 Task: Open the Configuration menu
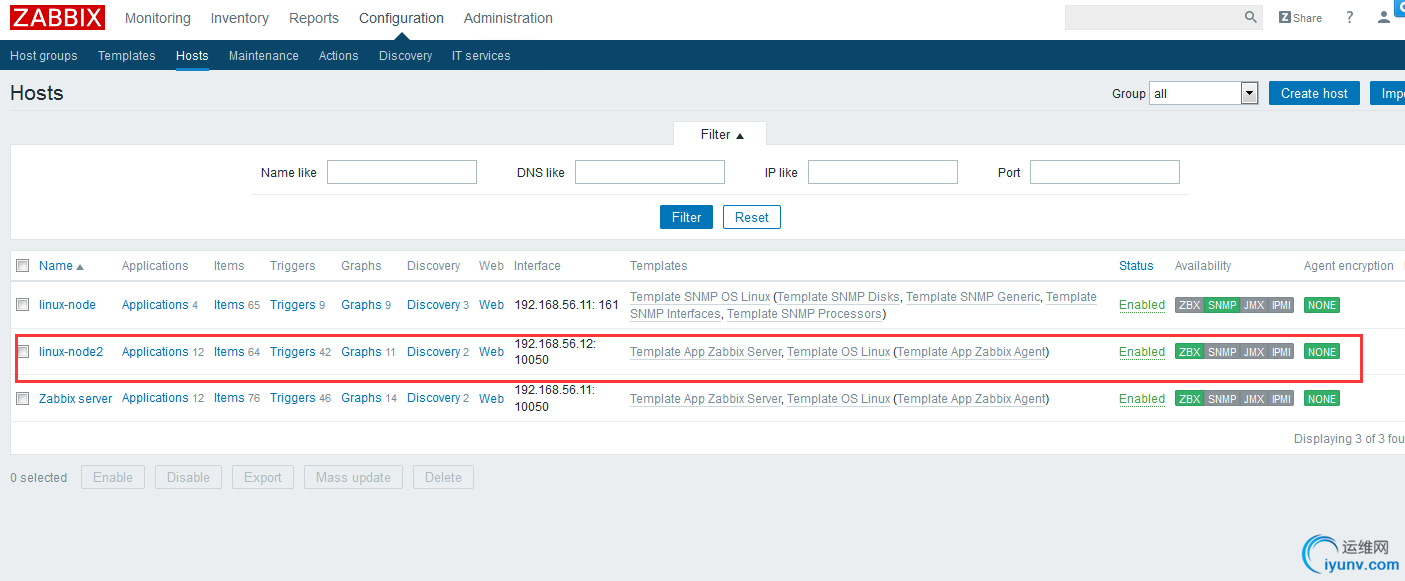coord(401,18)
